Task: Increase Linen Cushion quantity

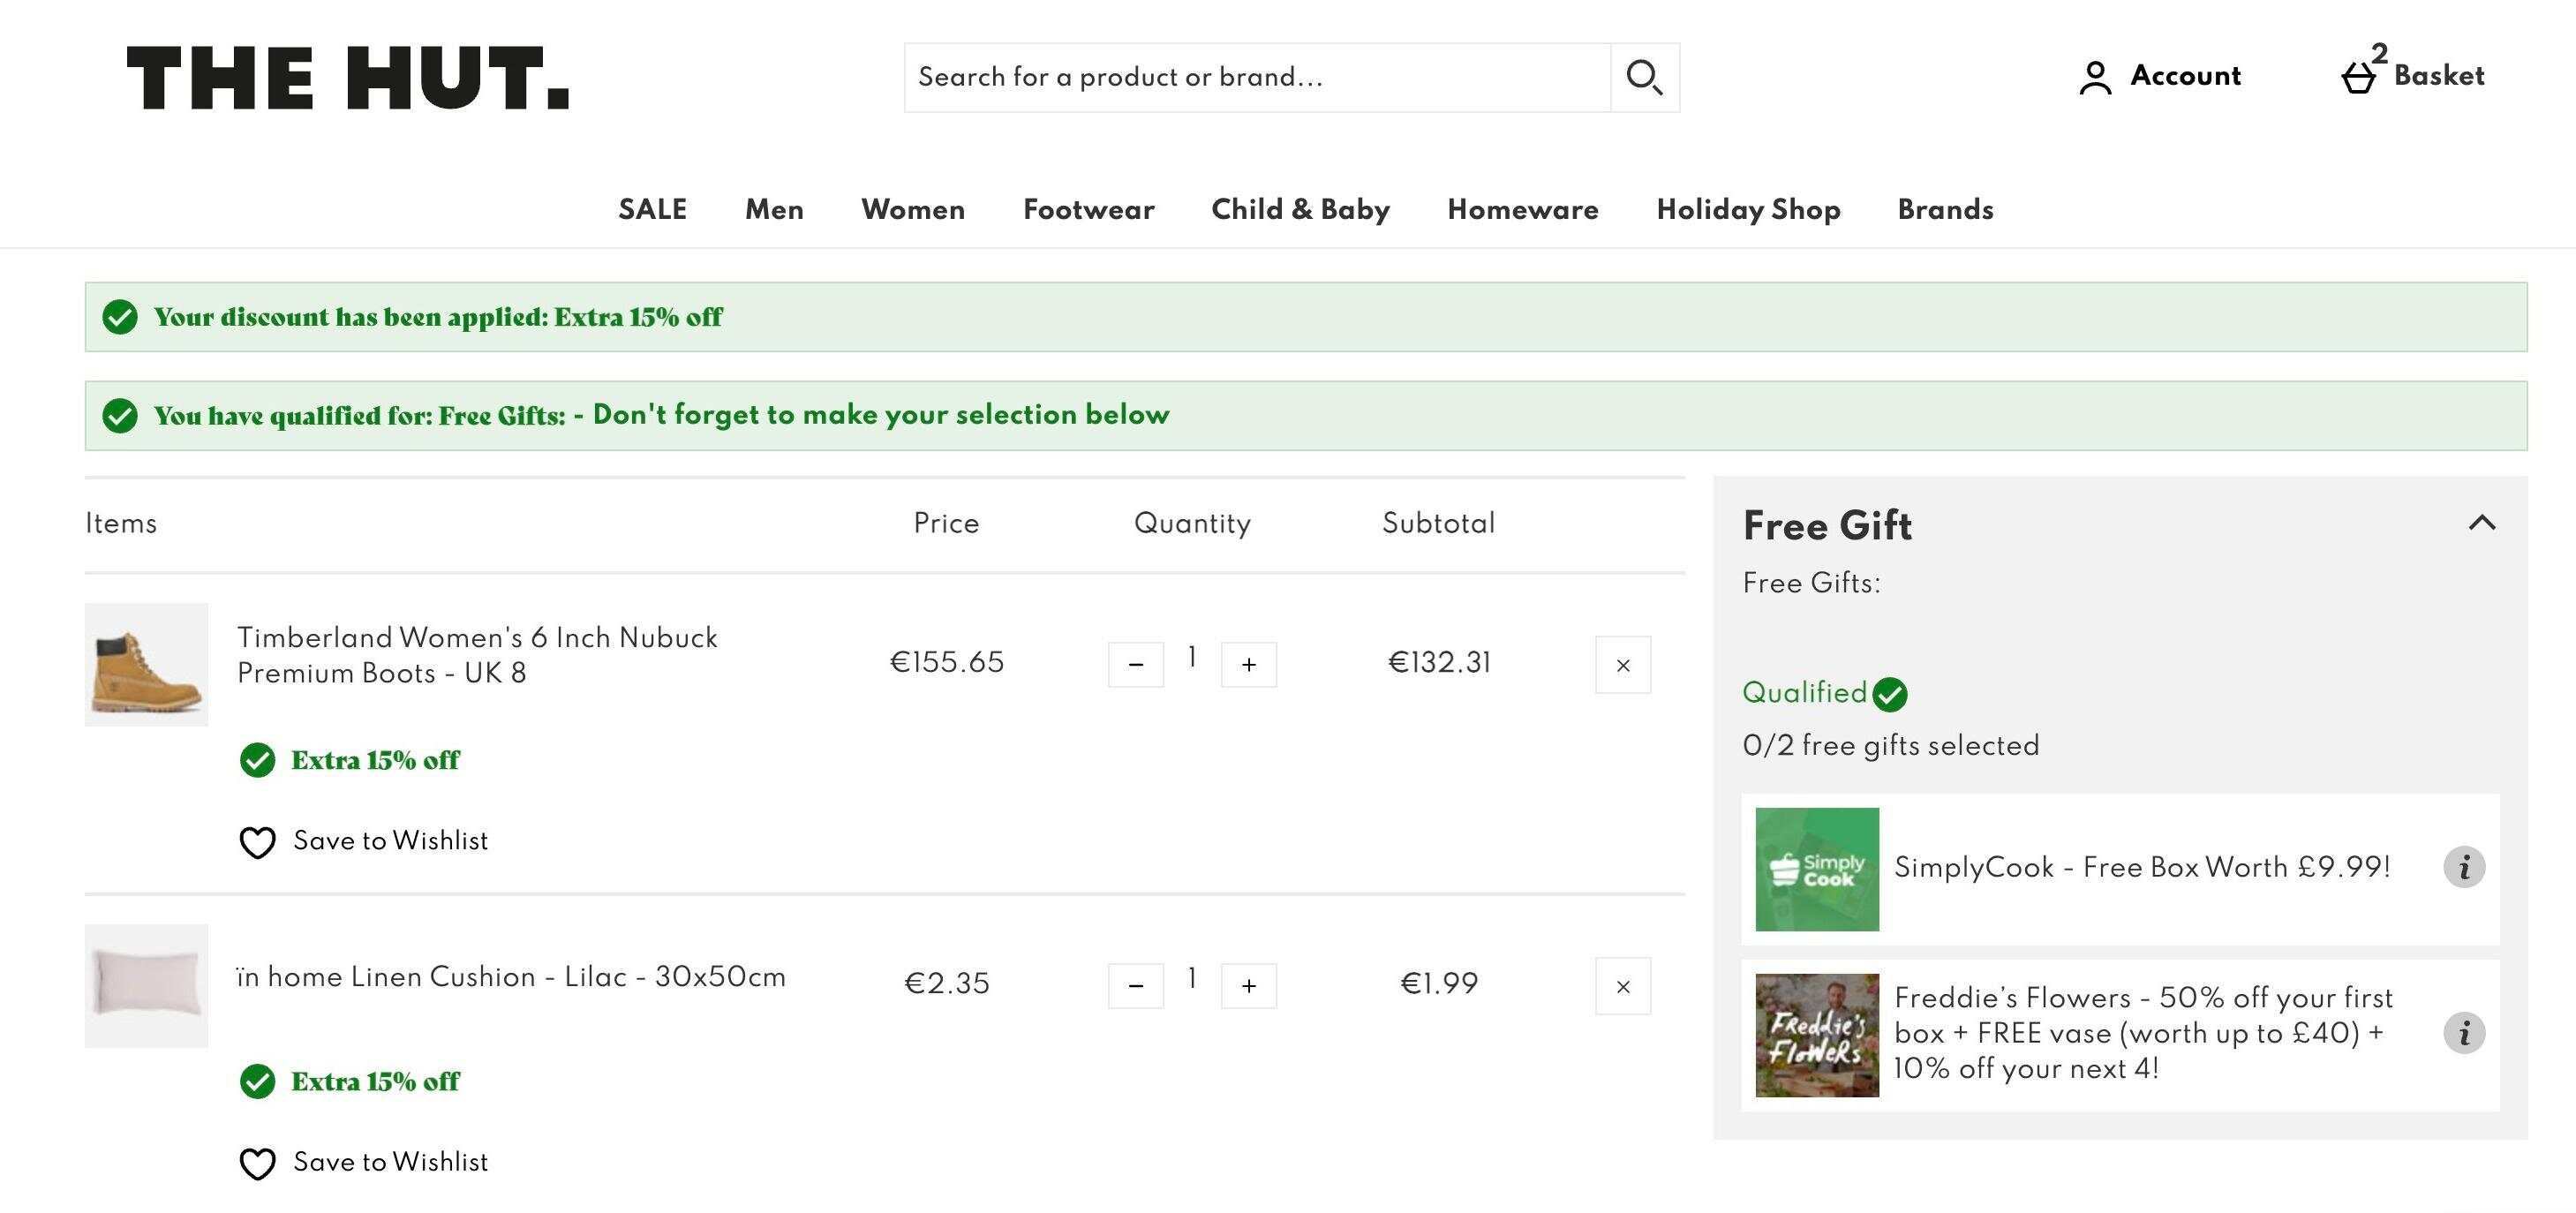Action: 1249,986
